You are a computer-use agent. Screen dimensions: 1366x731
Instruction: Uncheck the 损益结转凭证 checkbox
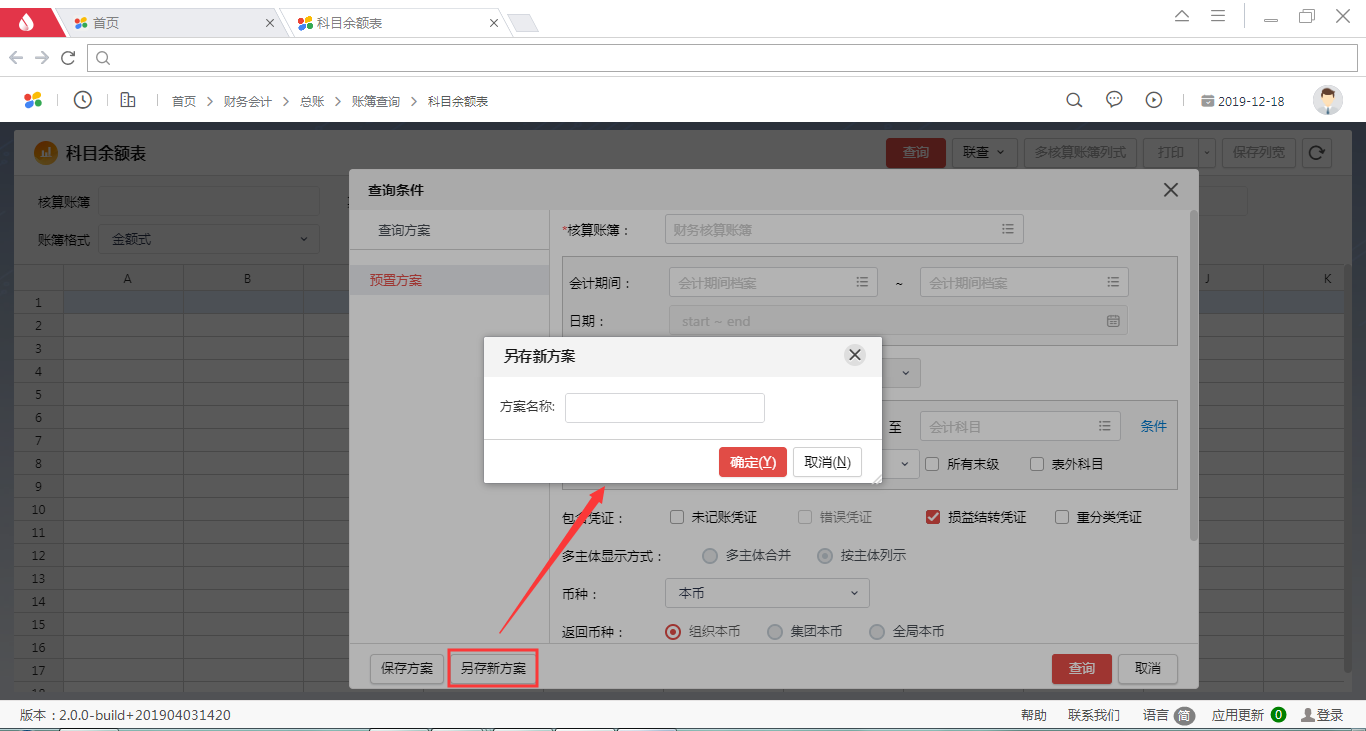(x=933, y=517)
